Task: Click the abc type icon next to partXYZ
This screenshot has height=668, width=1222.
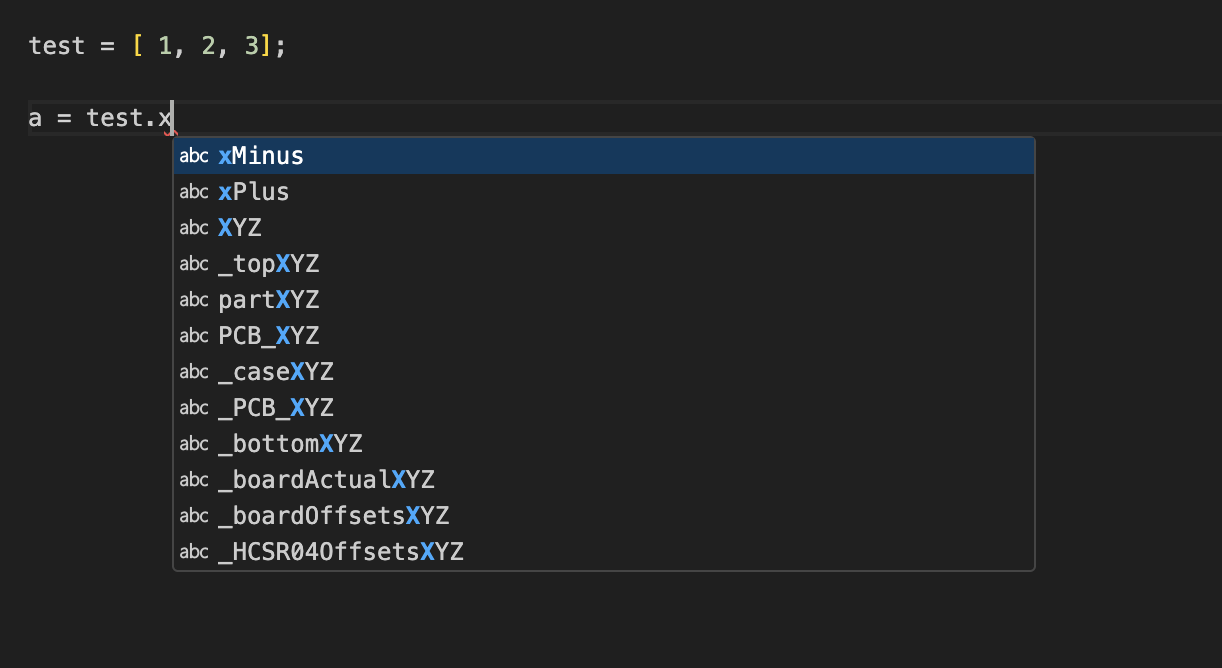Action: [x=194, y=300]
